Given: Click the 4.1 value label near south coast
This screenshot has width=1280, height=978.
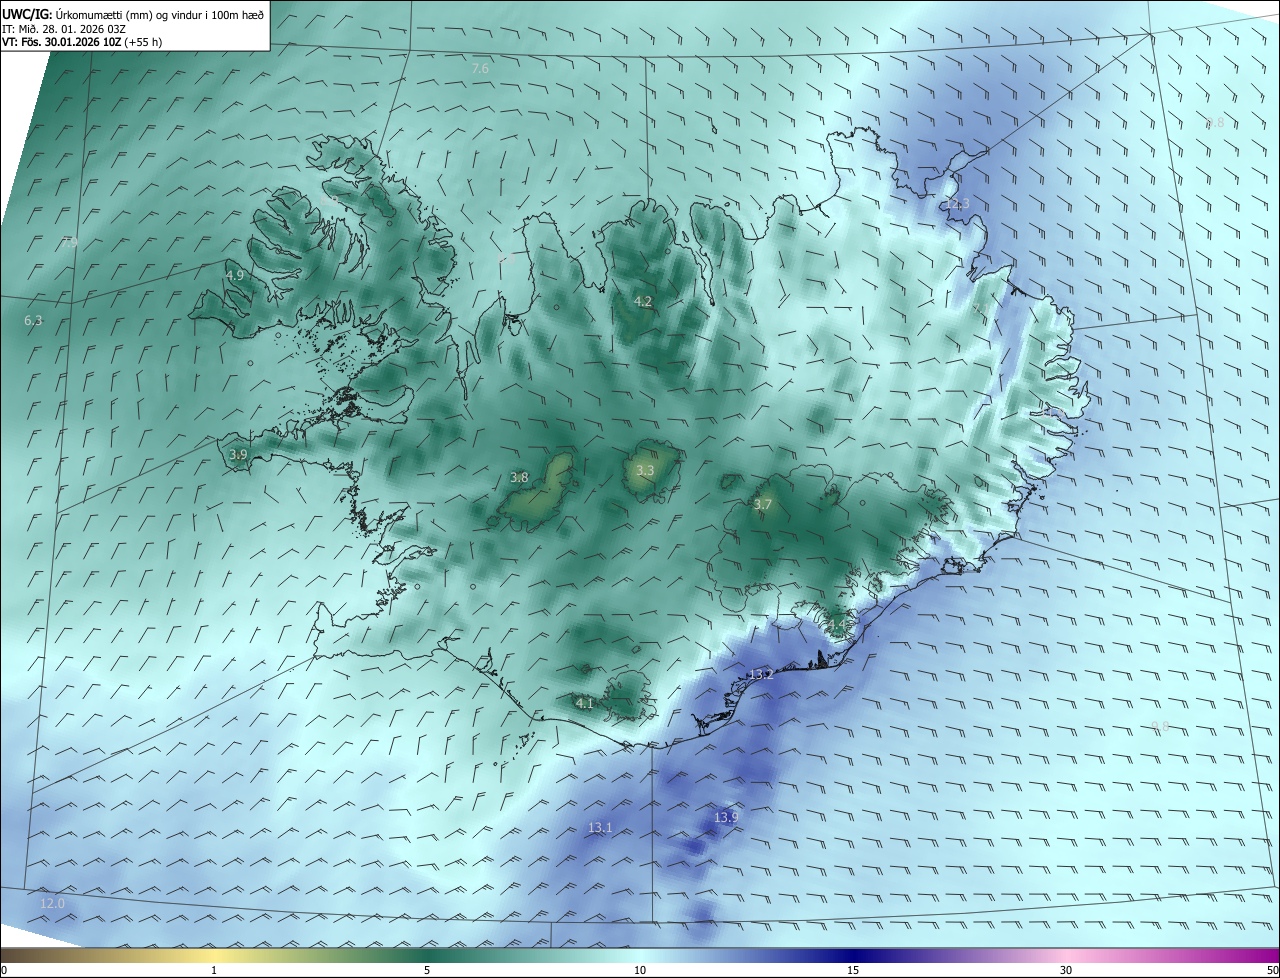Looking at the screenshot, I should click(x=585, y=703).
